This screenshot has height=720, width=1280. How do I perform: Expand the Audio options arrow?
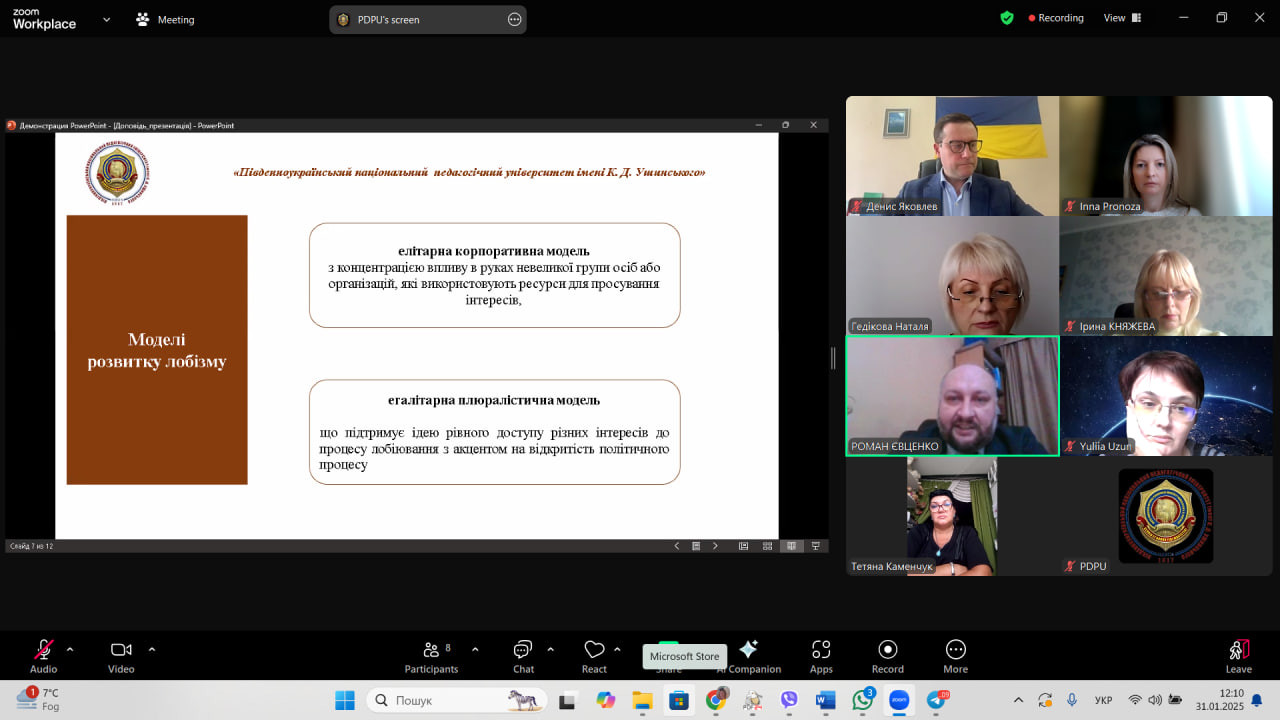pos(70,649)
